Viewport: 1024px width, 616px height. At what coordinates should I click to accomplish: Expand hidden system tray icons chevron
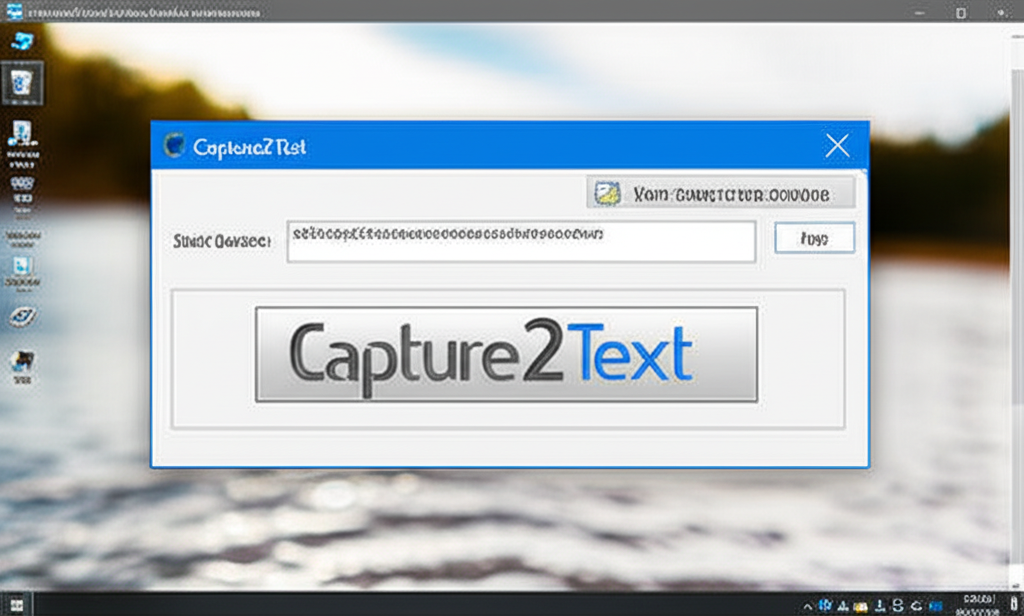[809, 605]
